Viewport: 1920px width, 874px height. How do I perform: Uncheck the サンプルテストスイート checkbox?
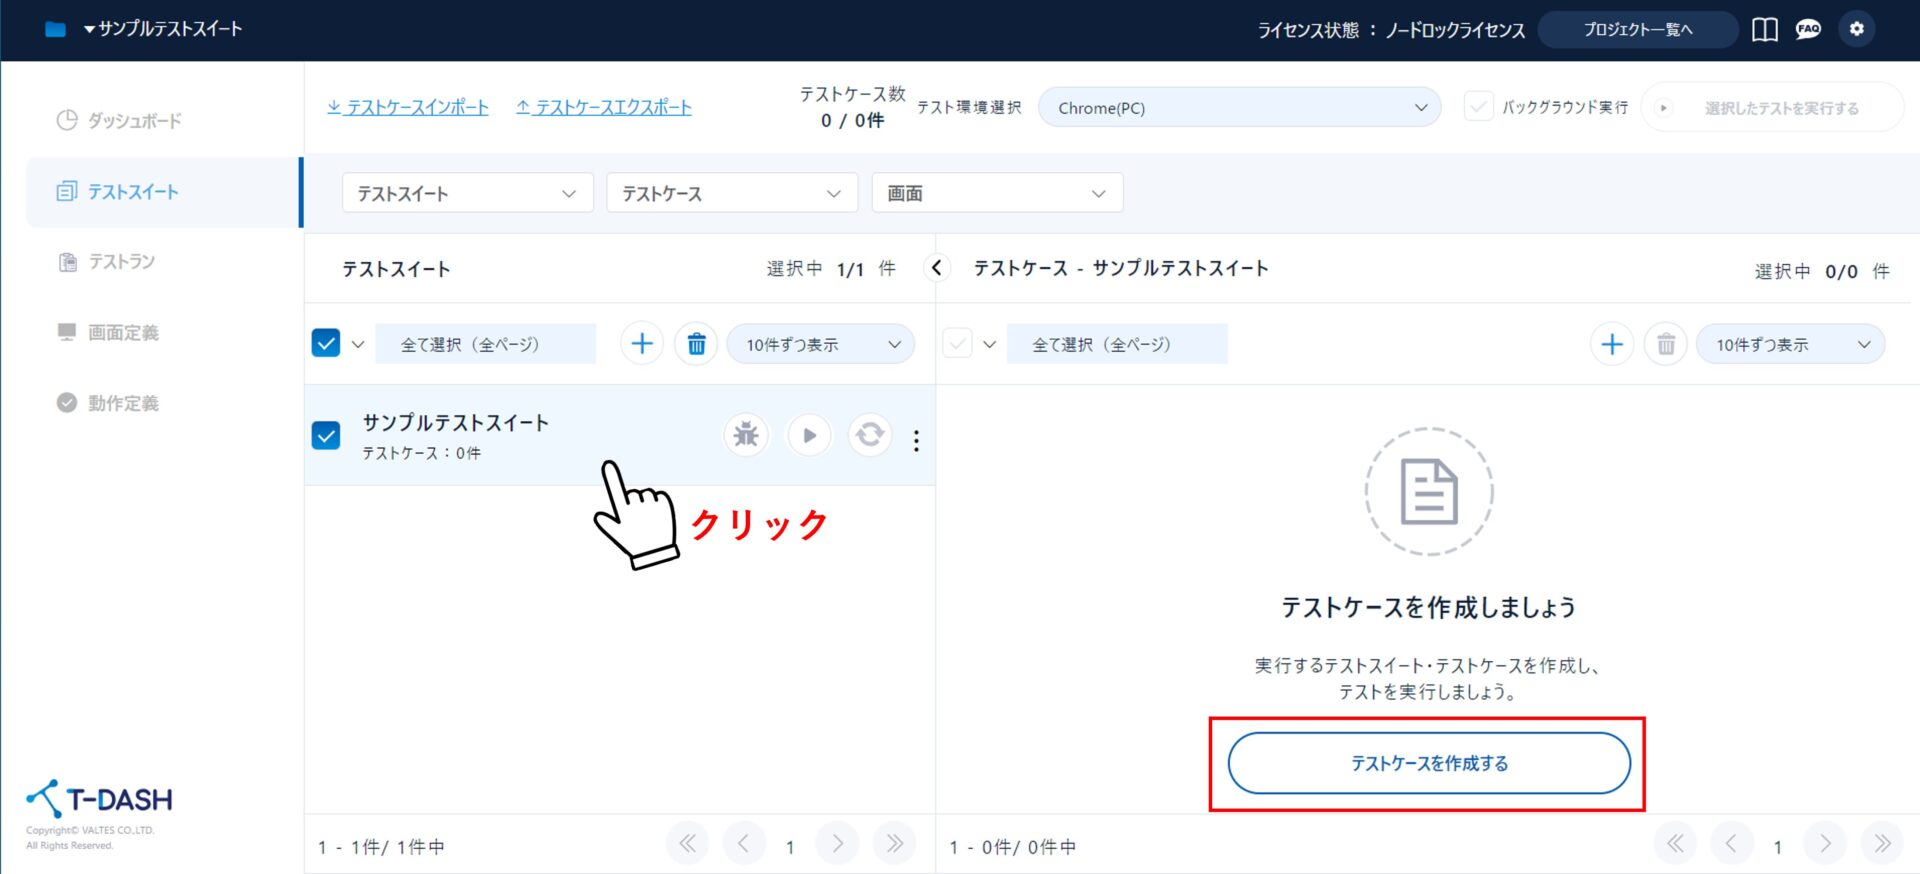326,435
